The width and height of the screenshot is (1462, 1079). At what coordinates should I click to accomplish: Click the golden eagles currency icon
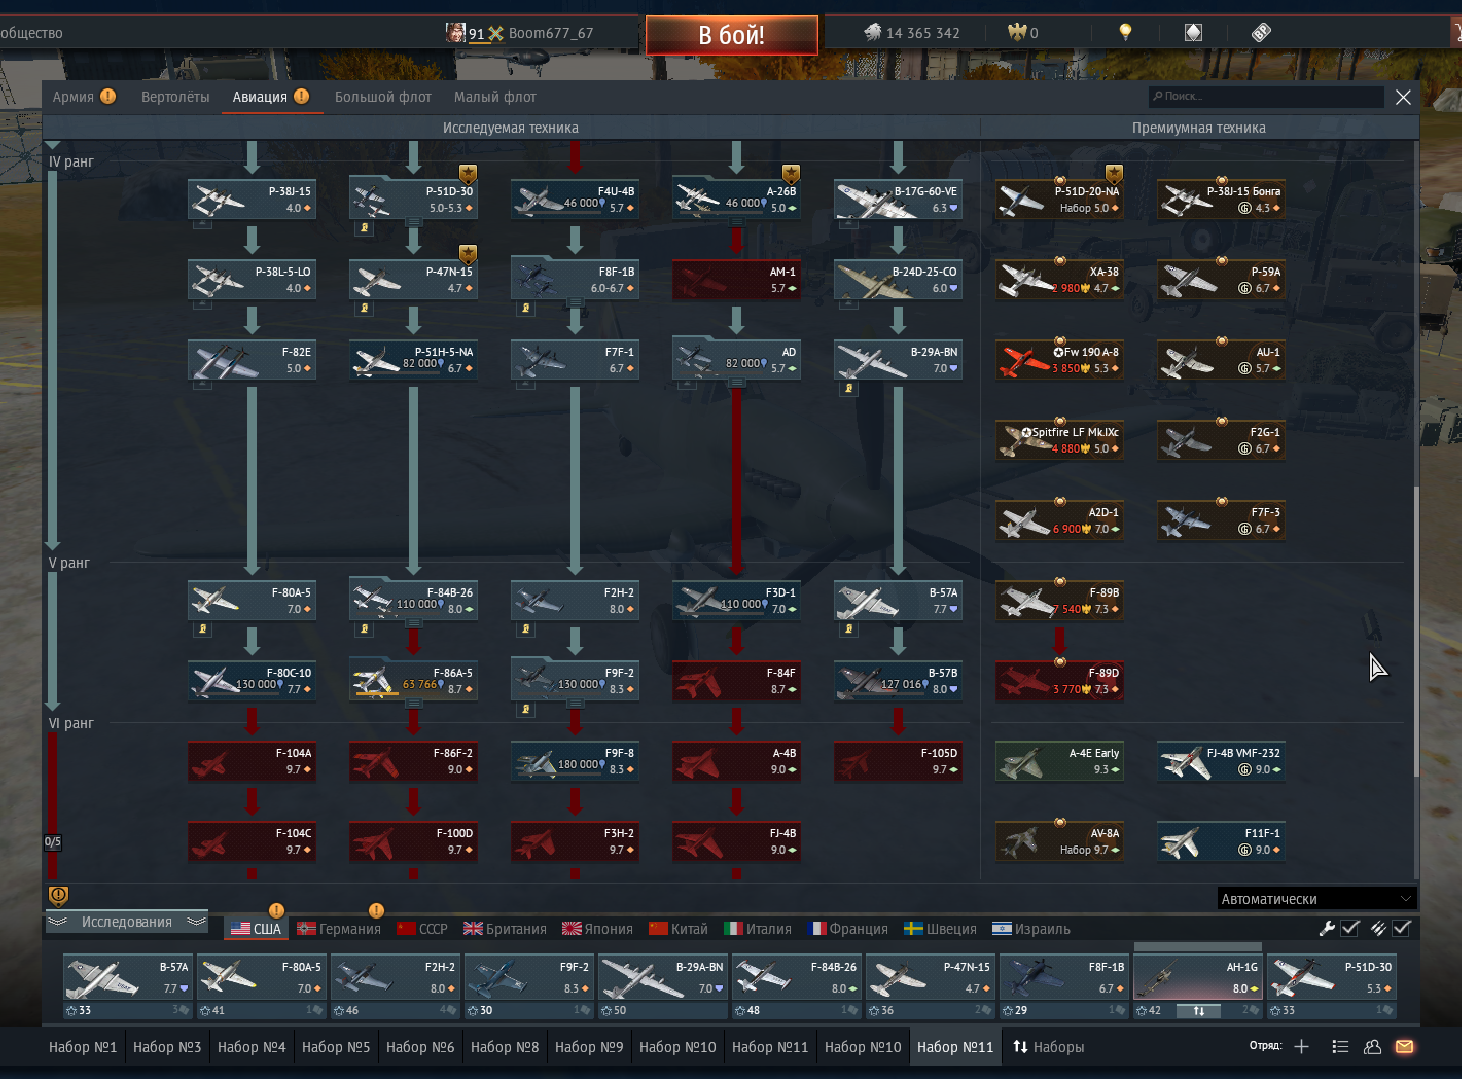[x=1017, y=32]
